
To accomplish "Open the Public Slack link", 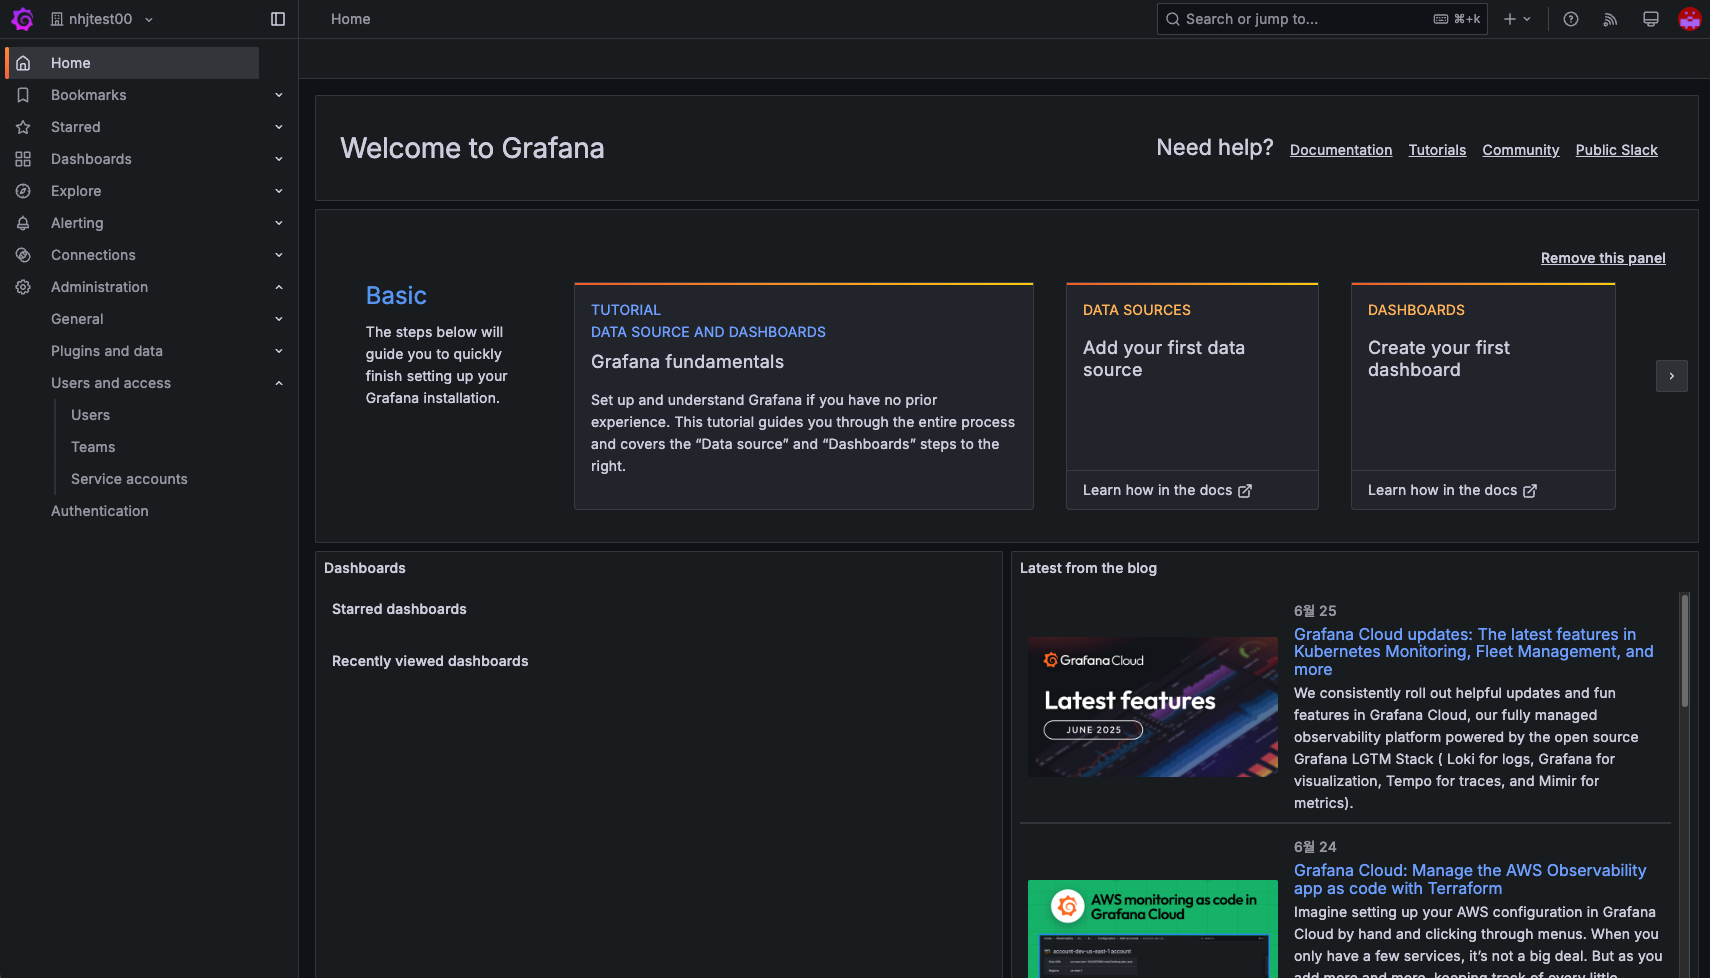I will click(x=1617, y=150).
